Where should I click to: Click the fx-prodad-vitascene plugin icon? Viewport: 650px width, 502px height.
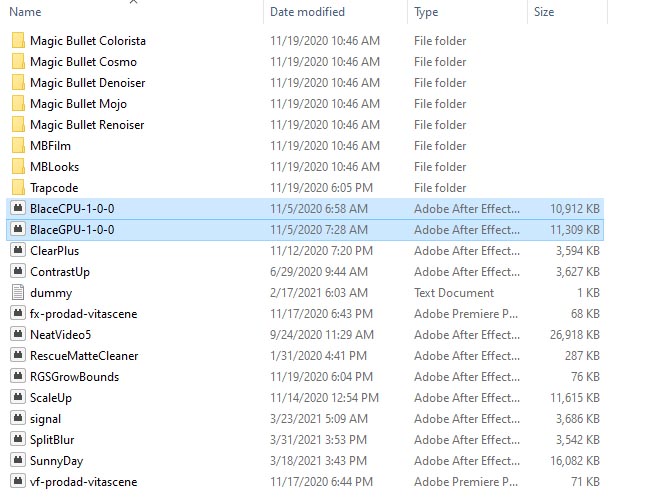tap(18, 313)
